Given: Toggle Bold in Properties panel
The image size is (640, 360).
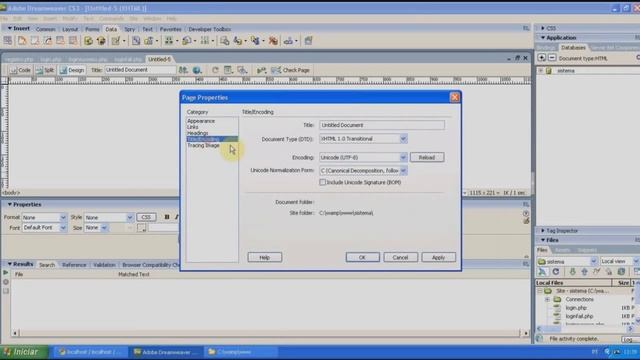Looking at the screenshot, I should point(167,217).
